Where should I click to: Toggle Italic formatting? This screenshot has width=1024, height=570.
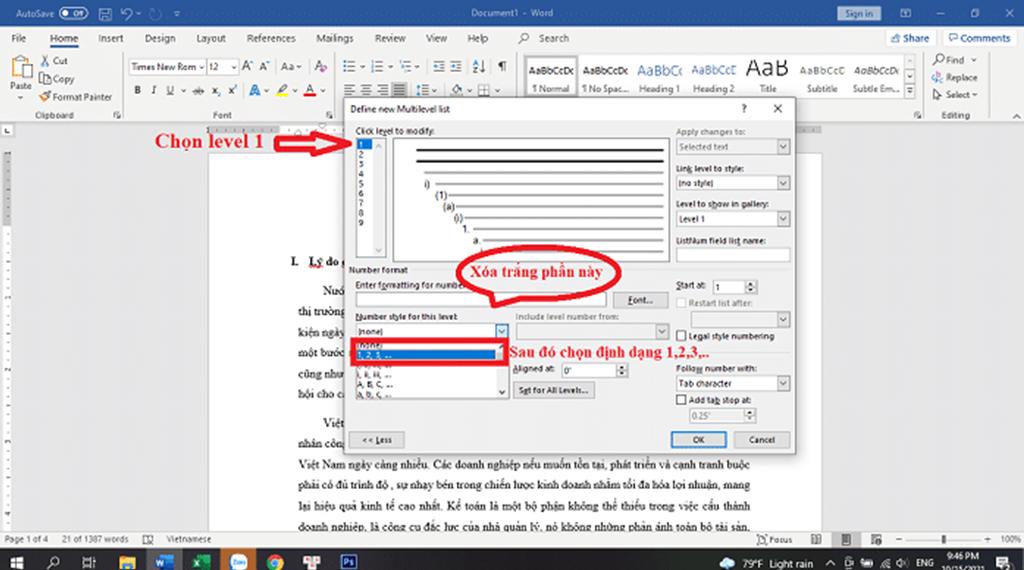(153, 90)
